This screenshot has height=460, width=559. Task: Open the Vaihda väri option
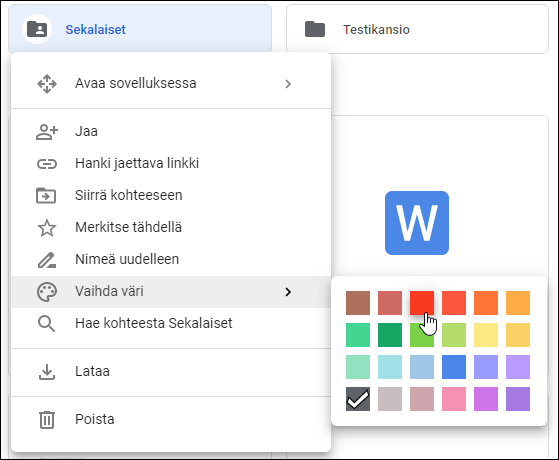click(171, 292)
